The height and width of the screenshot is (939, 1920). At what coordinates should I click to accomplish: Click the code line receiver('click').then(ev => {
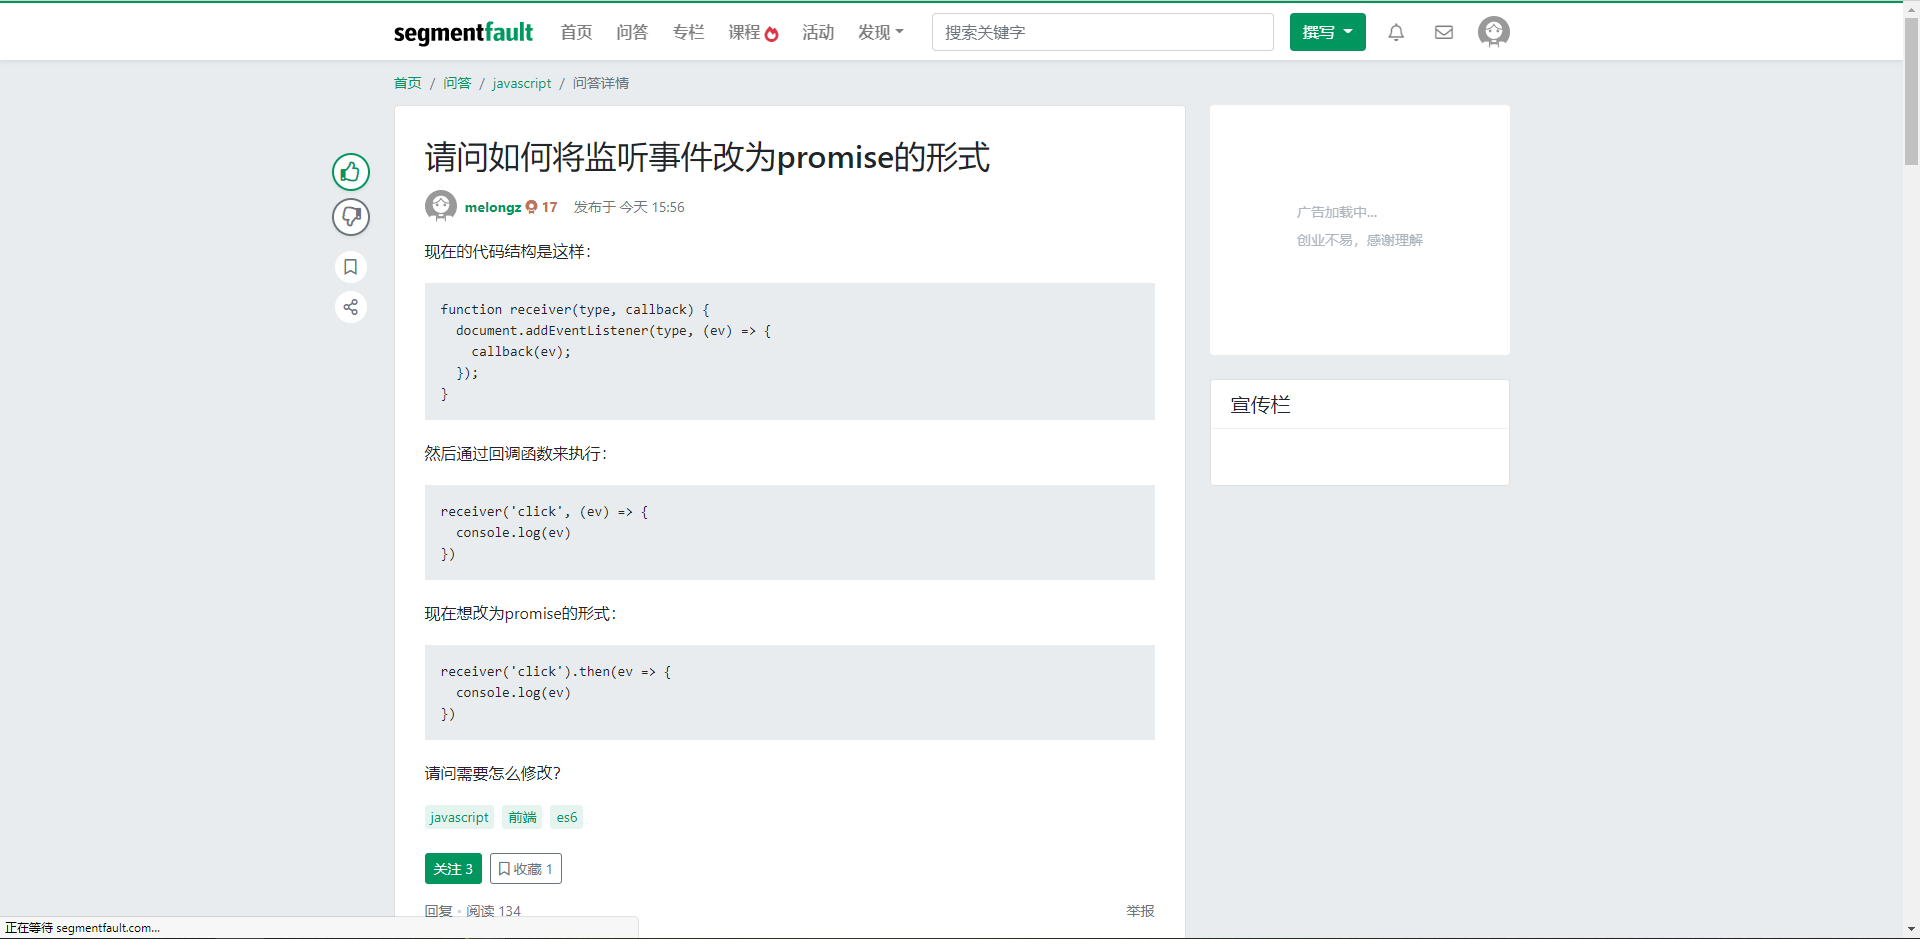click(556, 672)
